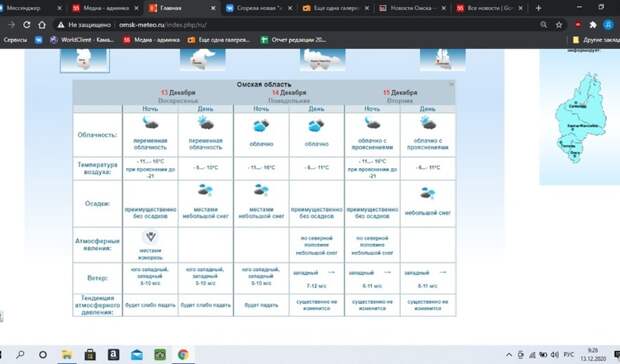This screenshot has height=364, width=620.
Task: Open the 'Не защищено' site security warning
Action: coord(84,25)
